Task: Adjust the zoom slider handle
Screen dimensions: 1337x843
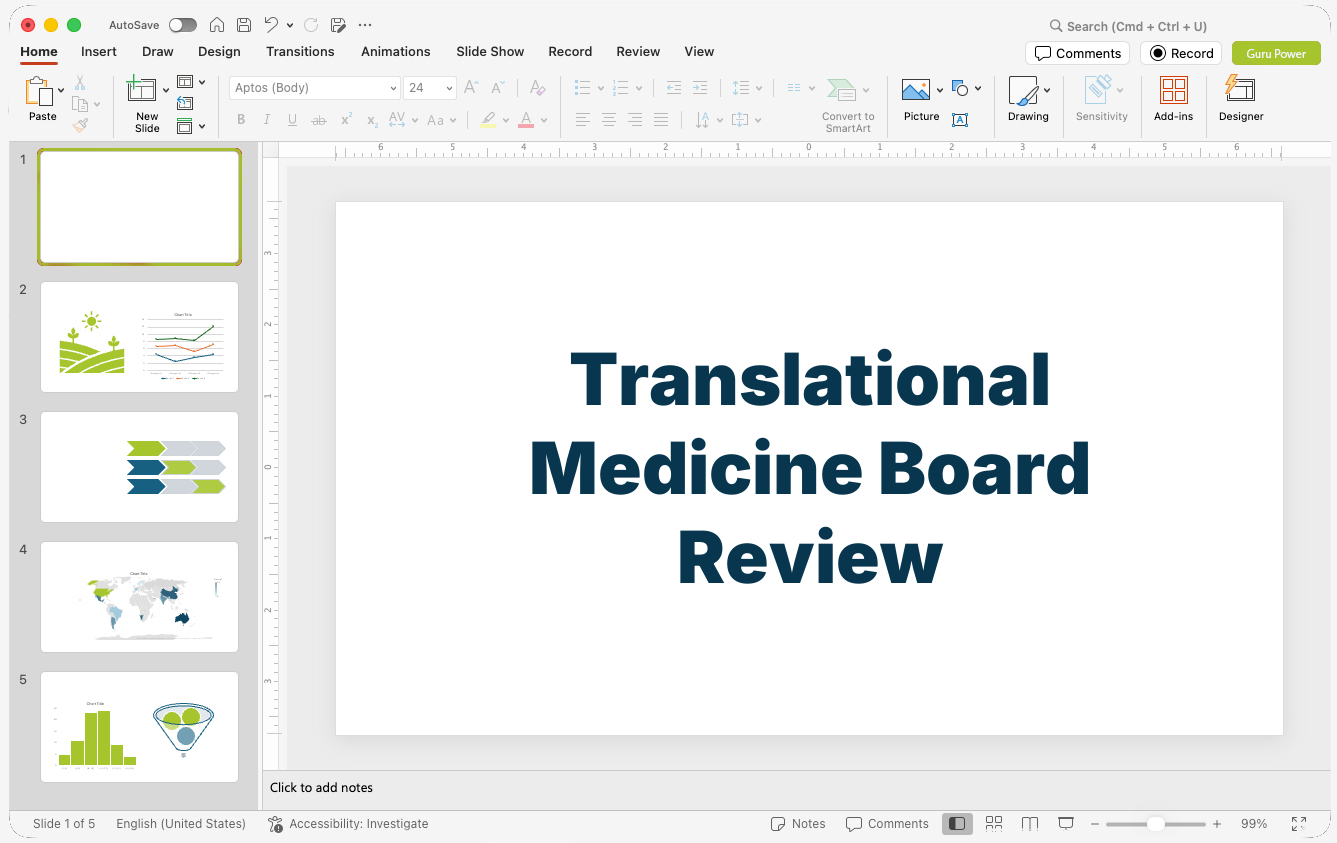Action: (1155, 824)
